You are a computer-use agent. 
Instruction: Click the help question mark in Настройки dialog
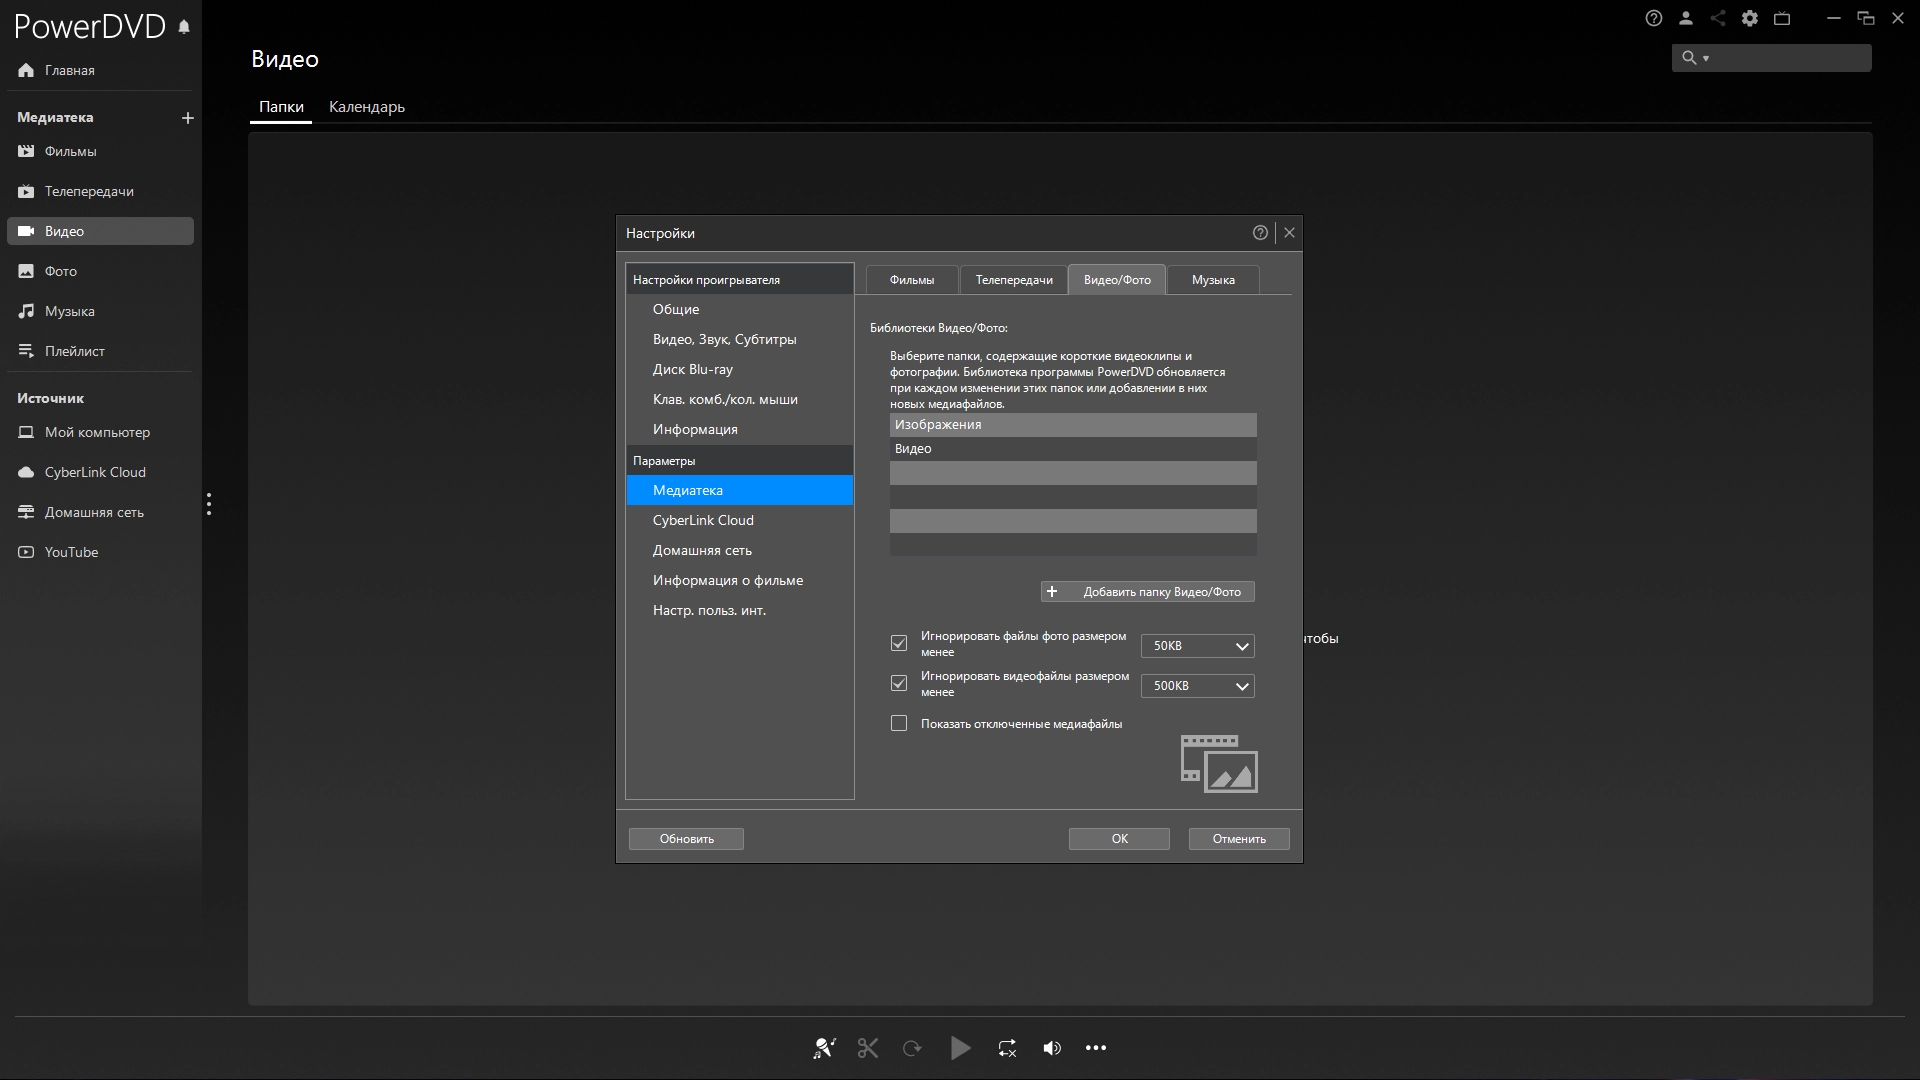coord(1260,233)
